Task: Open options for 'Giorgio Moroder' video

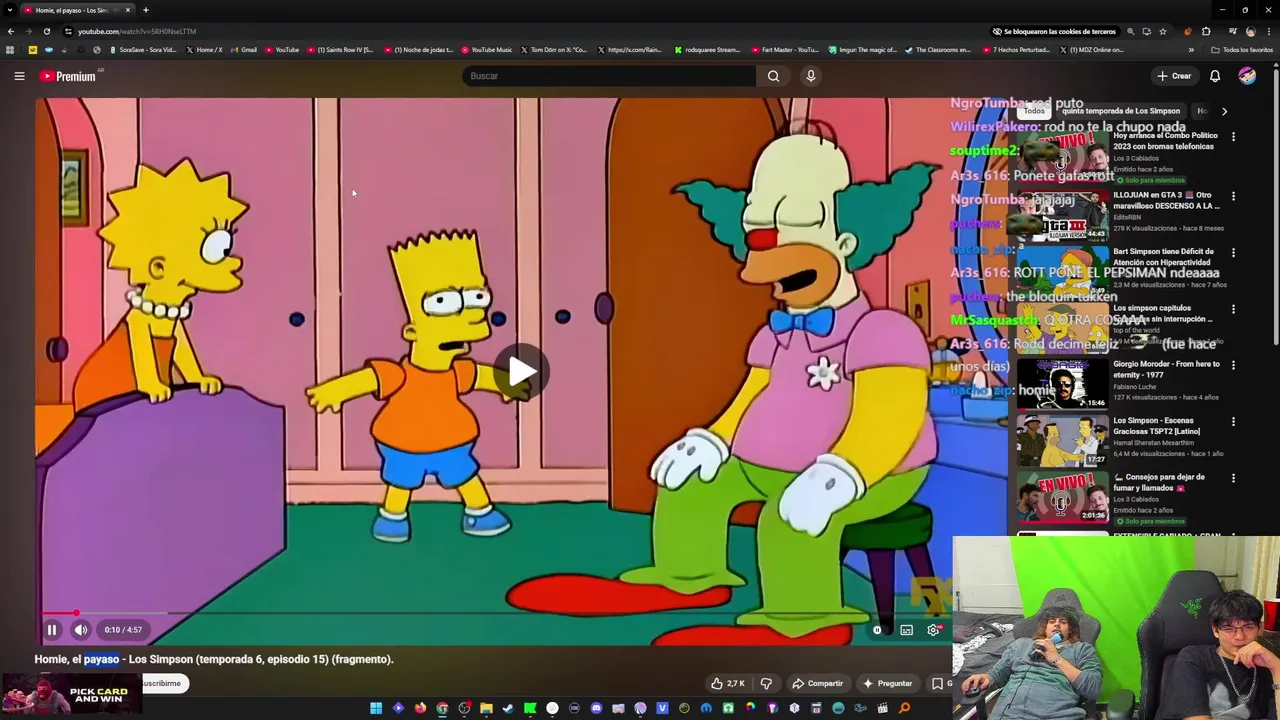Action: click(x=1233, y=366)
